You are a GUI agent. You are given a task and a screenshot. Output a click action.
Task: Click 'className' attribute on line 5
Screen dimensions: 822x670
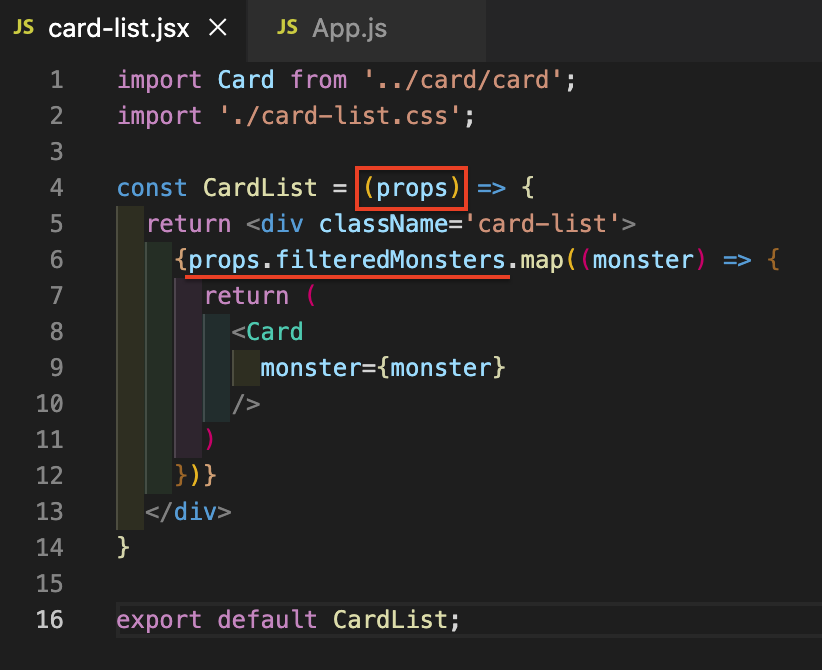pyautogui.click(x=383, y=224)
